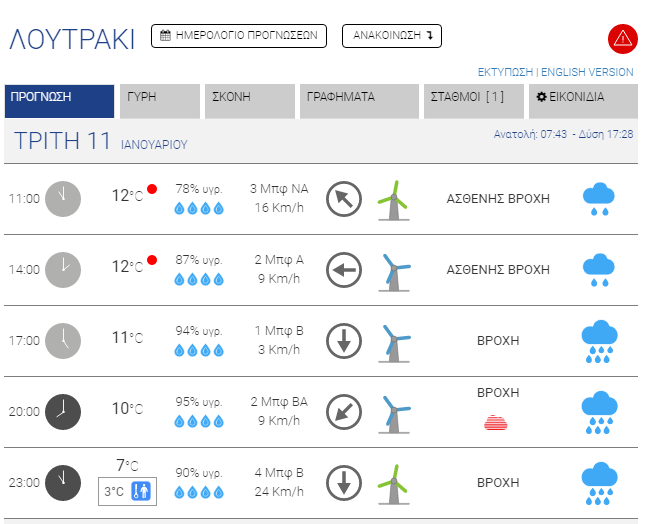Click the 17:00 humidity droplets icon

199,350
